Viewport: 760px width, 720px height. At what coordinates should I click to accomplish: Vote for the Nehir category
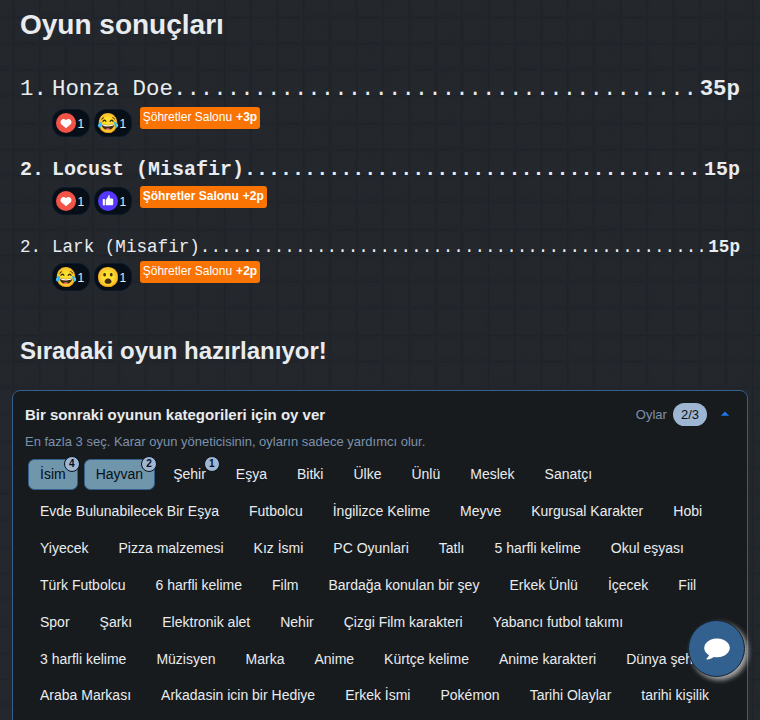tap(297, 622)
